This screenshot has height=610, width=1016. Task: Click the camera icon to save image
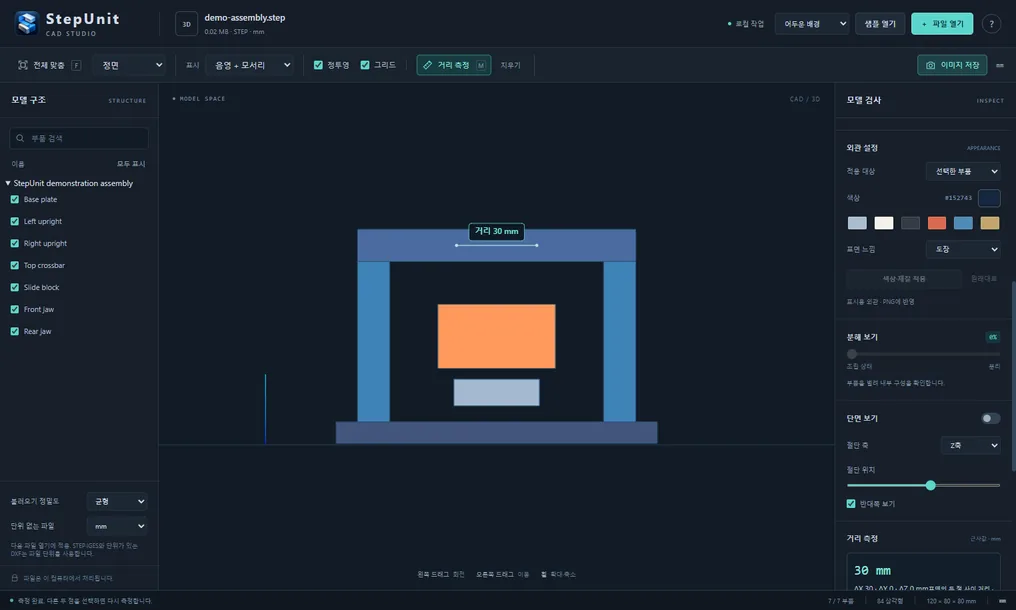tap(930, 65)
